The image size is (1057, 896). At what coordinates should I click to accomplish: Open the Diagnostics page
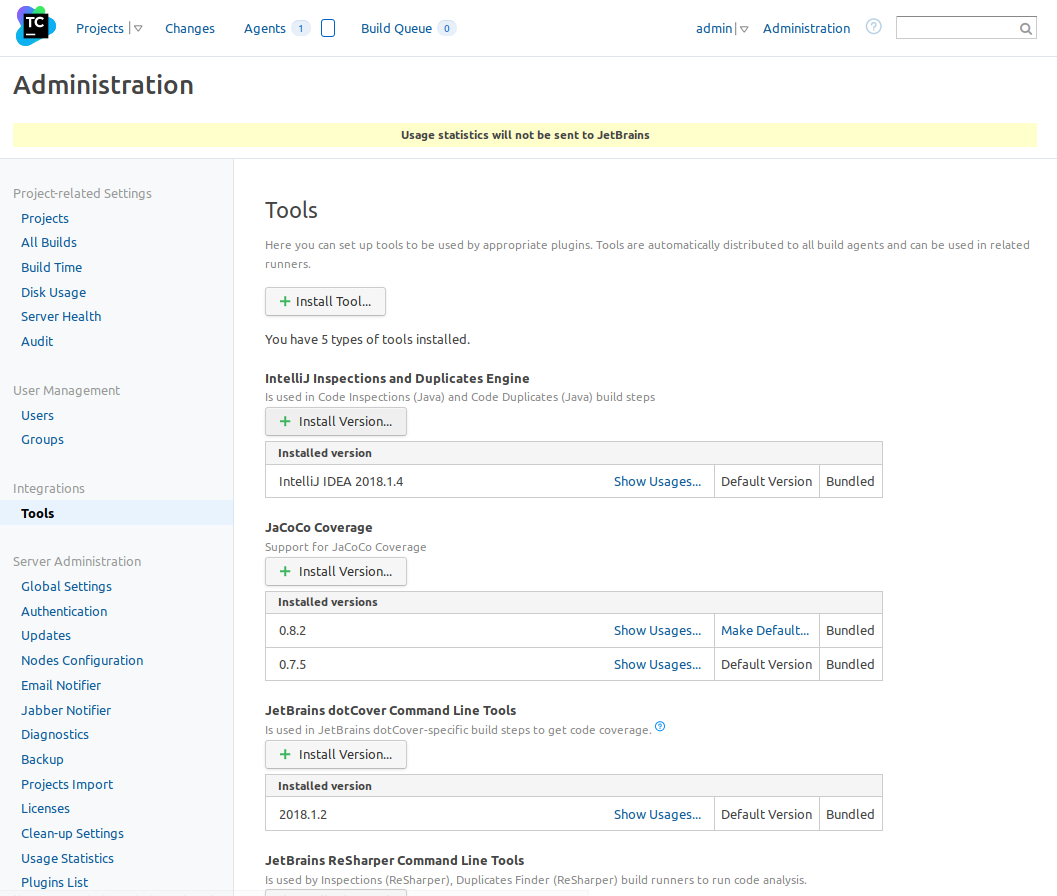55,734
